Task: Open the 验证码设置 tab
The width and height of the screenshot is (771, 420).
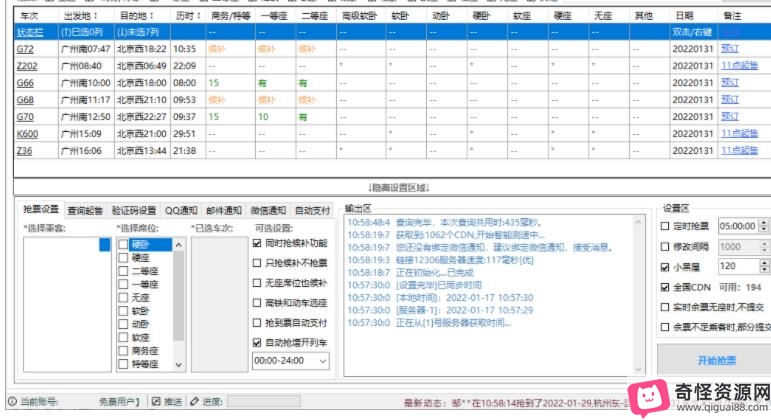Action: pos(134,210)
